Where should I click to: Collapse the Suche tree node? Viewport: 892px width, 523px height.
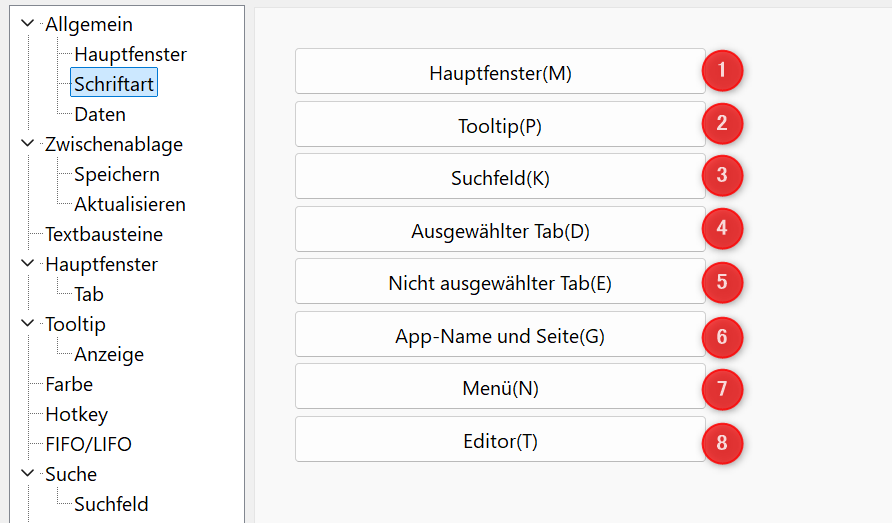(27, 473)
